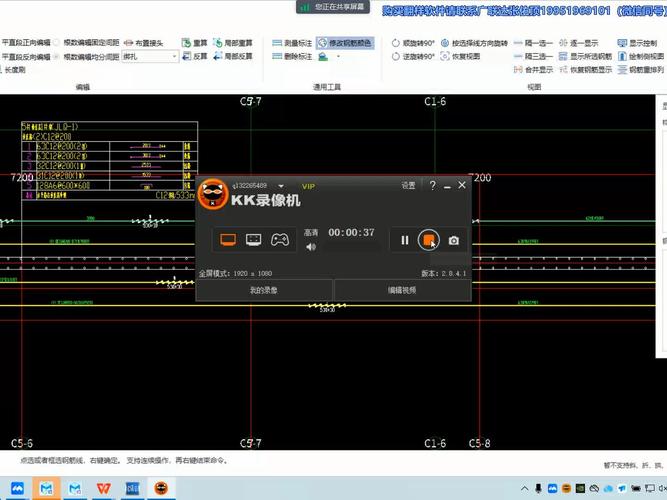
Task: Stop recording in KK录像机
Action: [x=428, y=240]
